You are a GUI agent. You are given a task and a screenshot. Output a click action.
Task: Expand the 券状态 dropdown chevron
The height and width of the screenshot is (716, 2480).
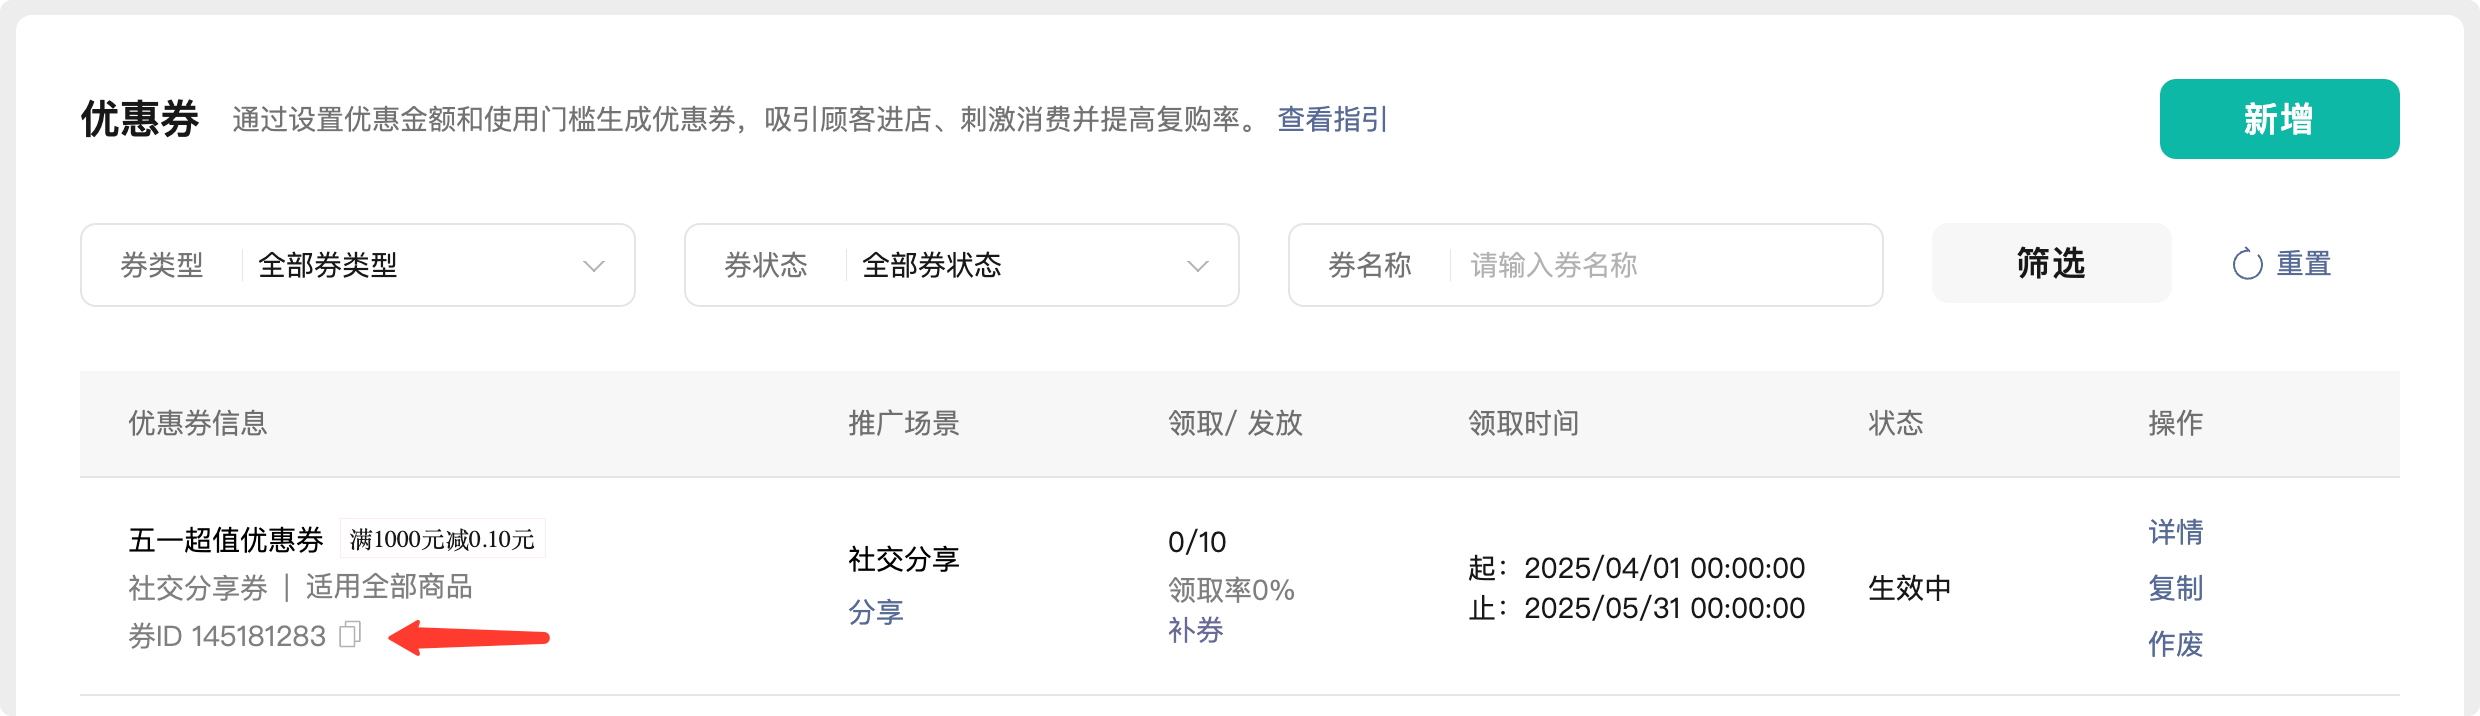[1197, 266]
